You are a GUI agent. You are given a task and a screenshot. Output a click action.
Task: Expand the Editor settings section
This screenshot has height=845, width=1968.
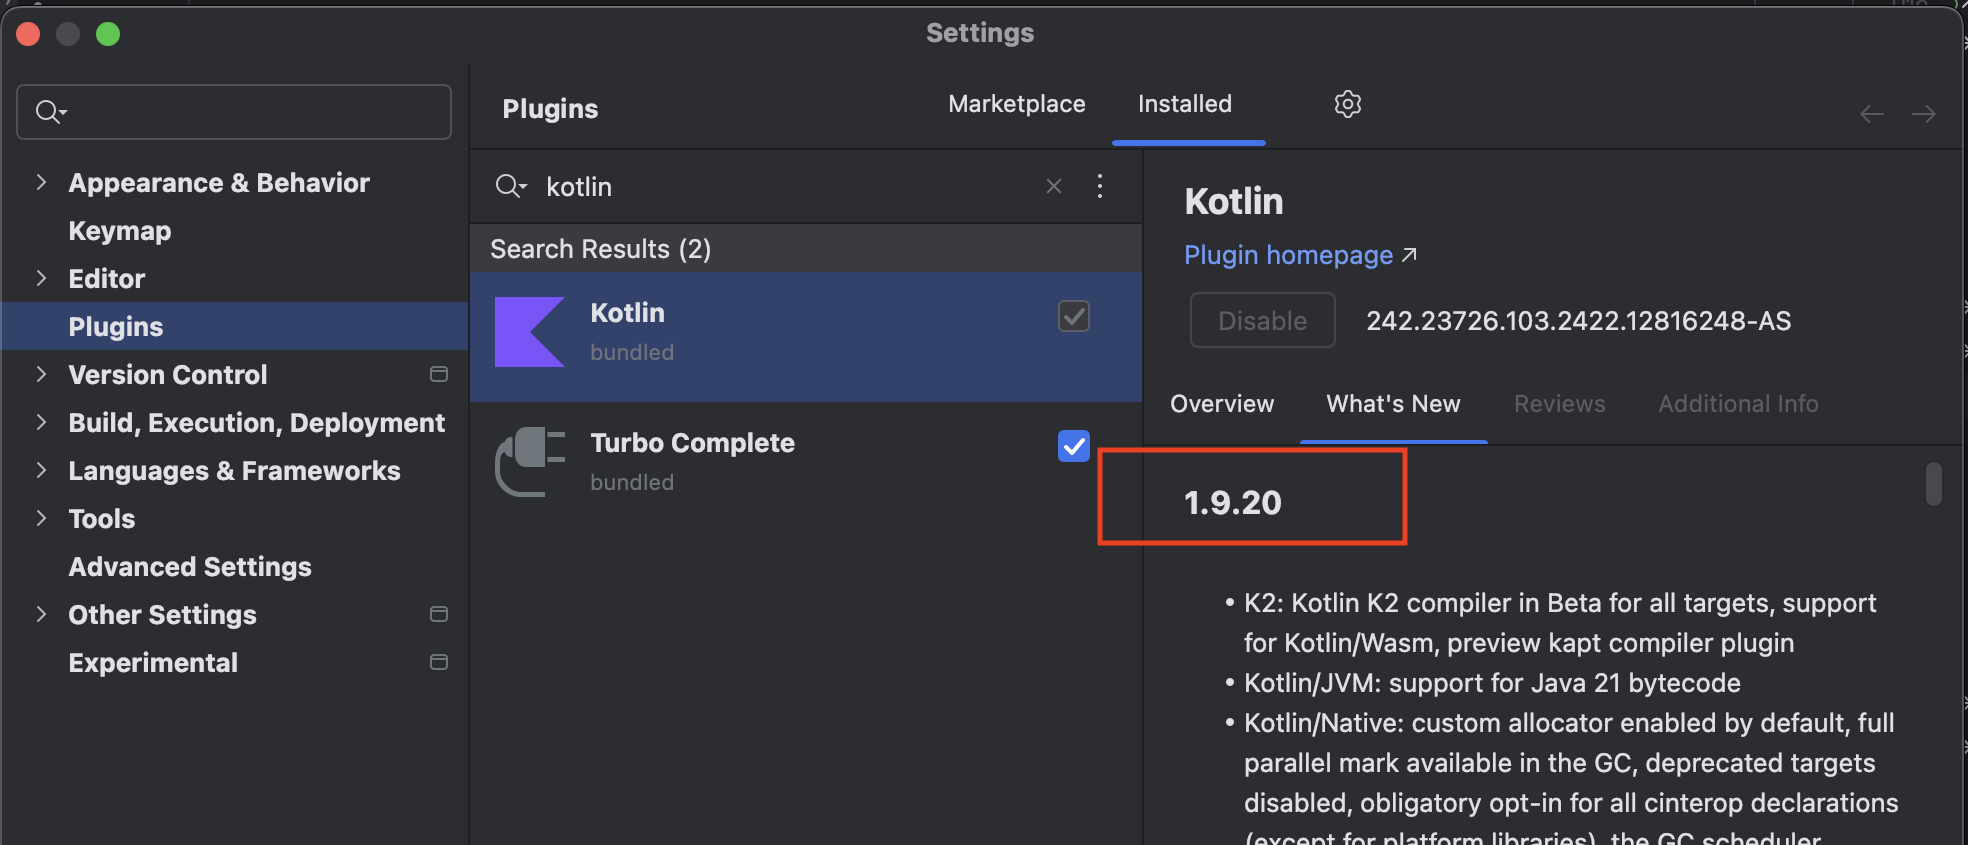(x=41, y=278)
